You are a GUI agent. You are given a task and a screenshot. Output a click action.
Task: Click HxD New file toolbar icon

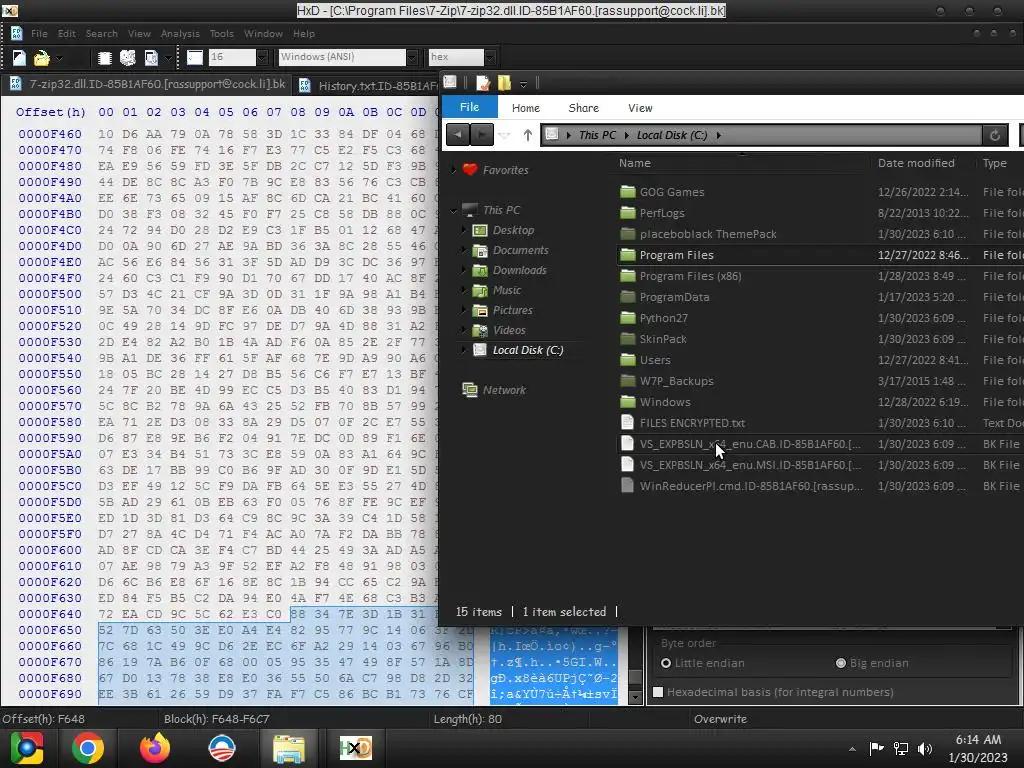pos(19,58)
